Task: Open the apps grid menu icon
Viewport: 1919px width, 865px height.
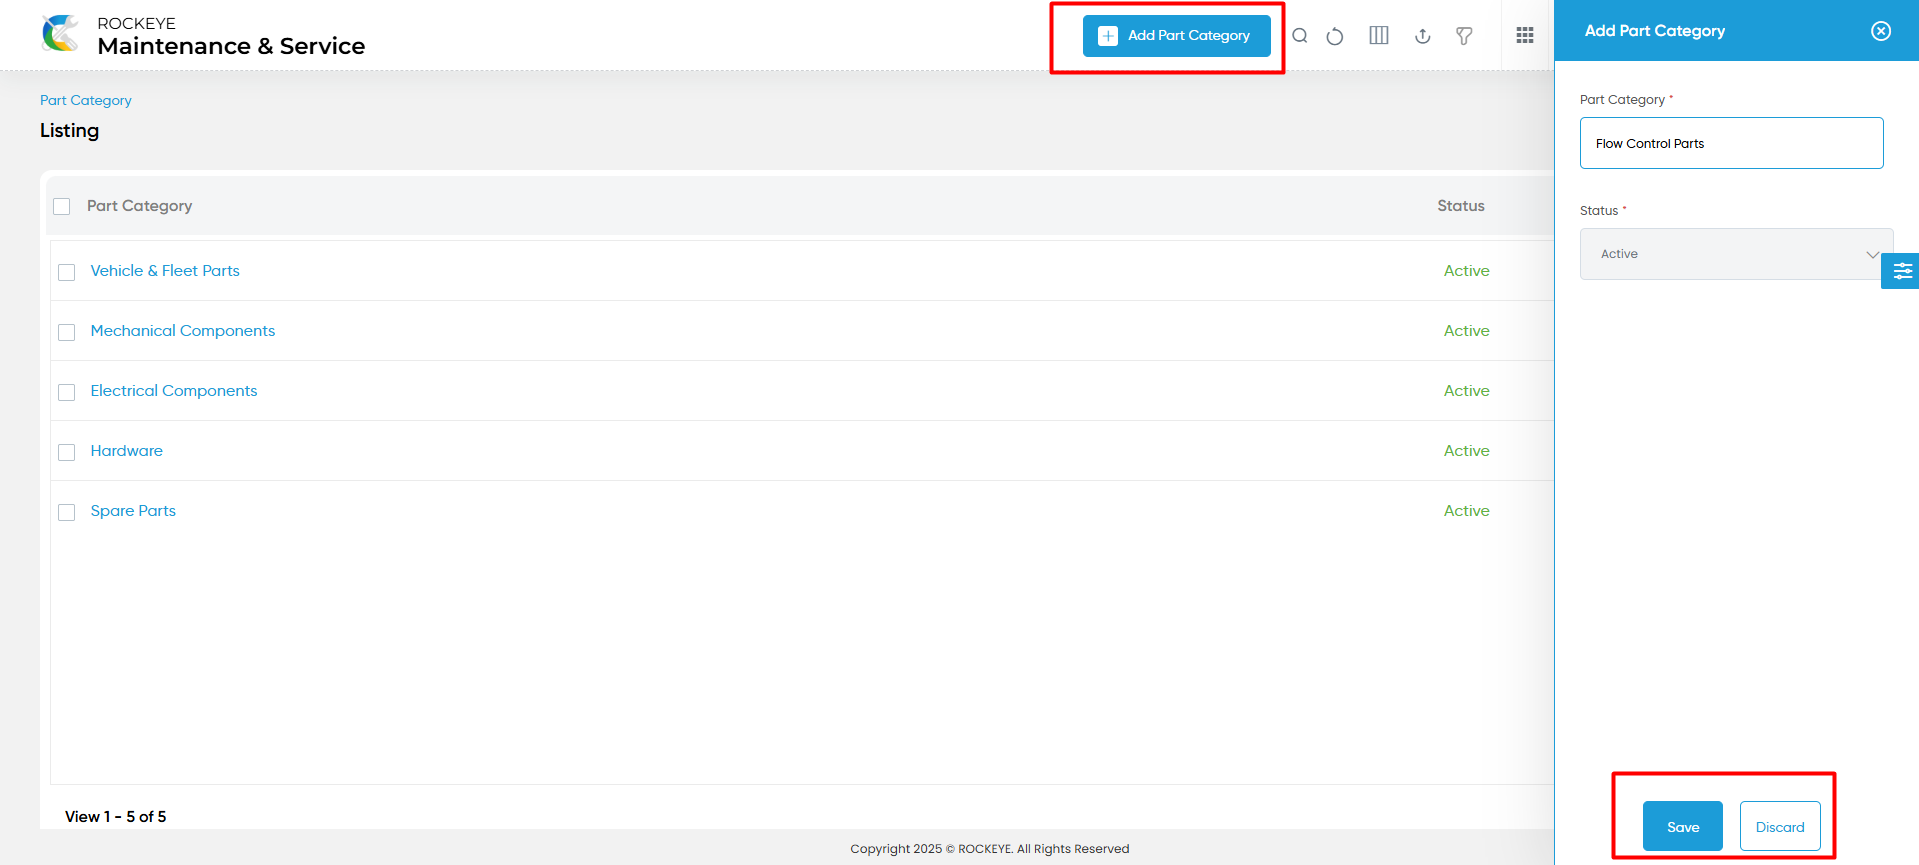Action: click(x=1525, y=36)
